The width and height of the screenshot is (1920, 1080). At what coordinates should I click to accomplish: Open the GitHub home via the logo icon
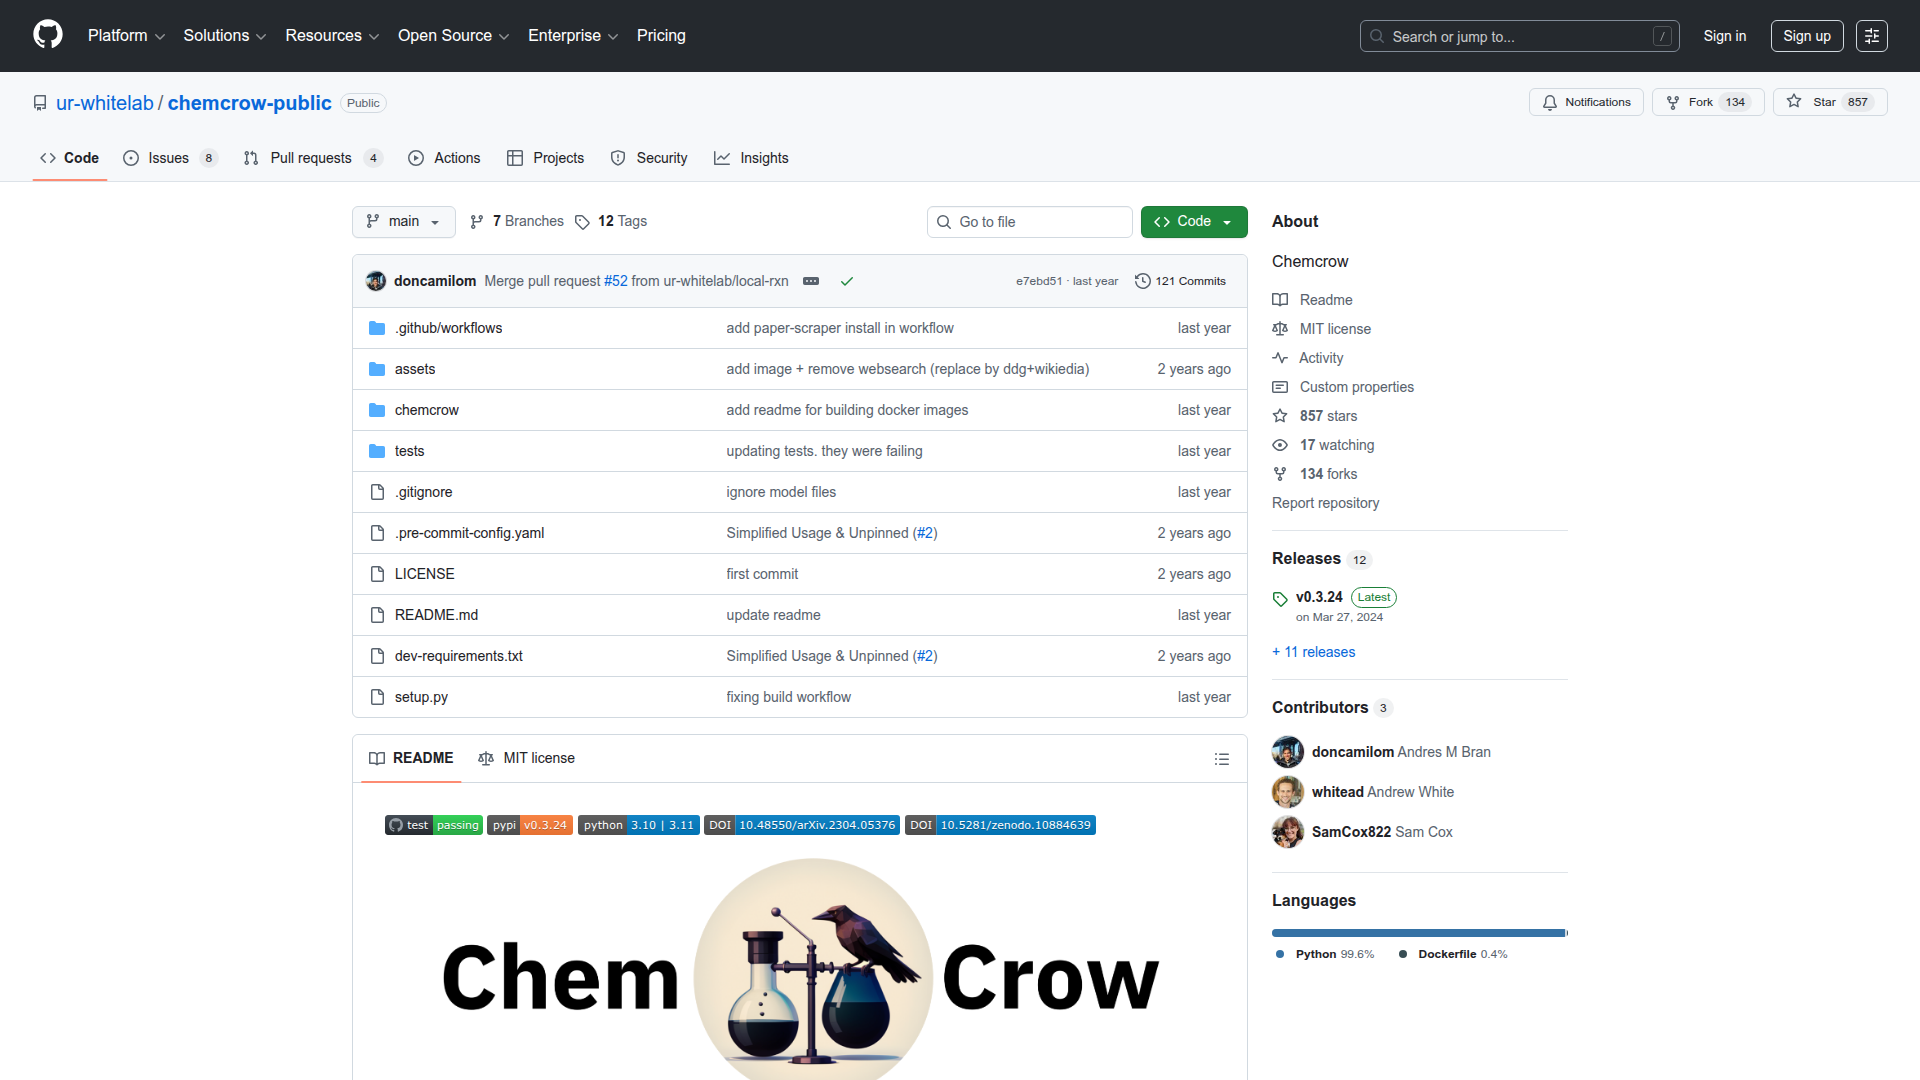46,35
